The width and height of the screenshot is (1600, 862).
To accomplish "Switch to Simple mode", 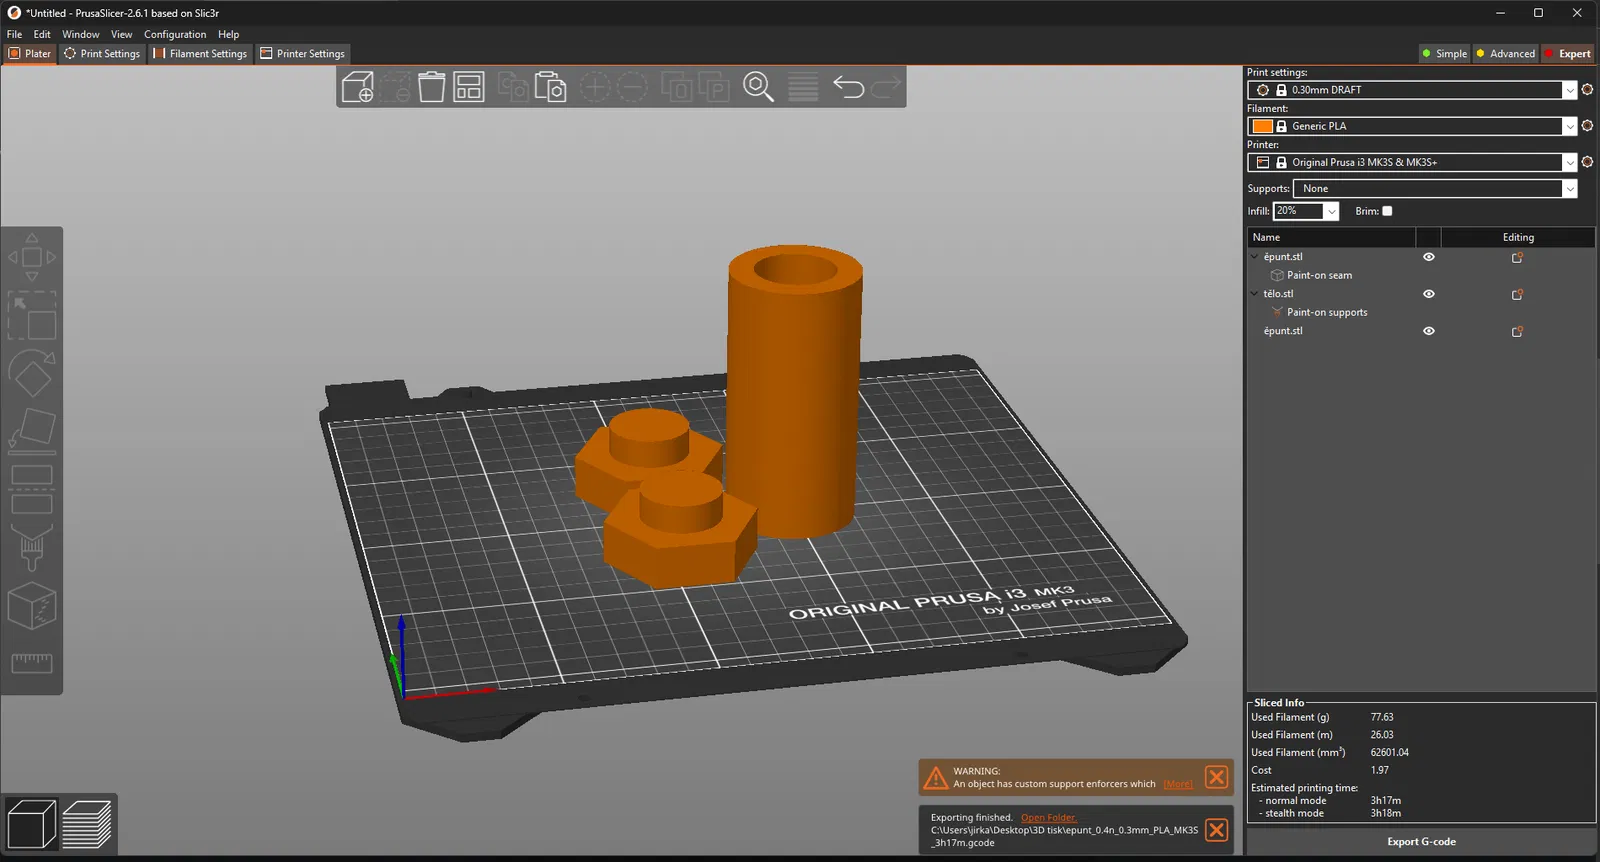I will pos(1444,54).
